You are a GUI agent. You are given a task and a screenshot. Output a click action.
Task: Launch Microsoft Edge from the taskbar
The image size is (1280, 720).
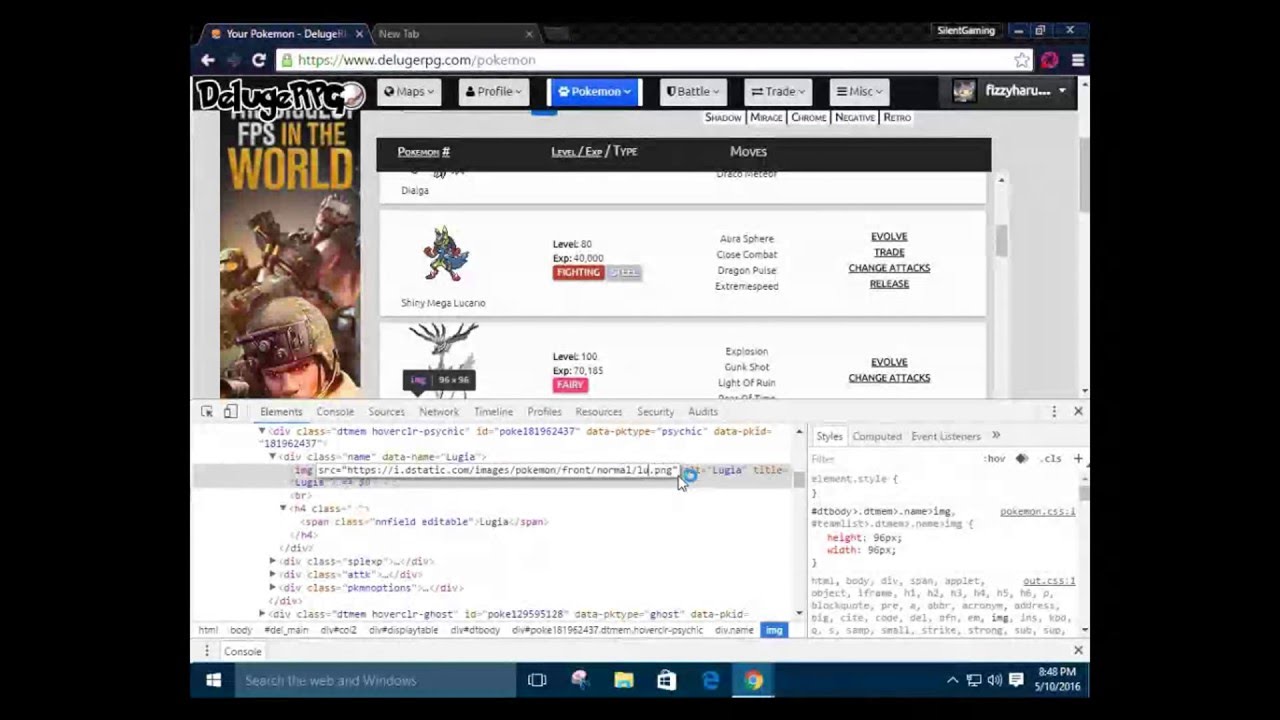coord(710,680)
